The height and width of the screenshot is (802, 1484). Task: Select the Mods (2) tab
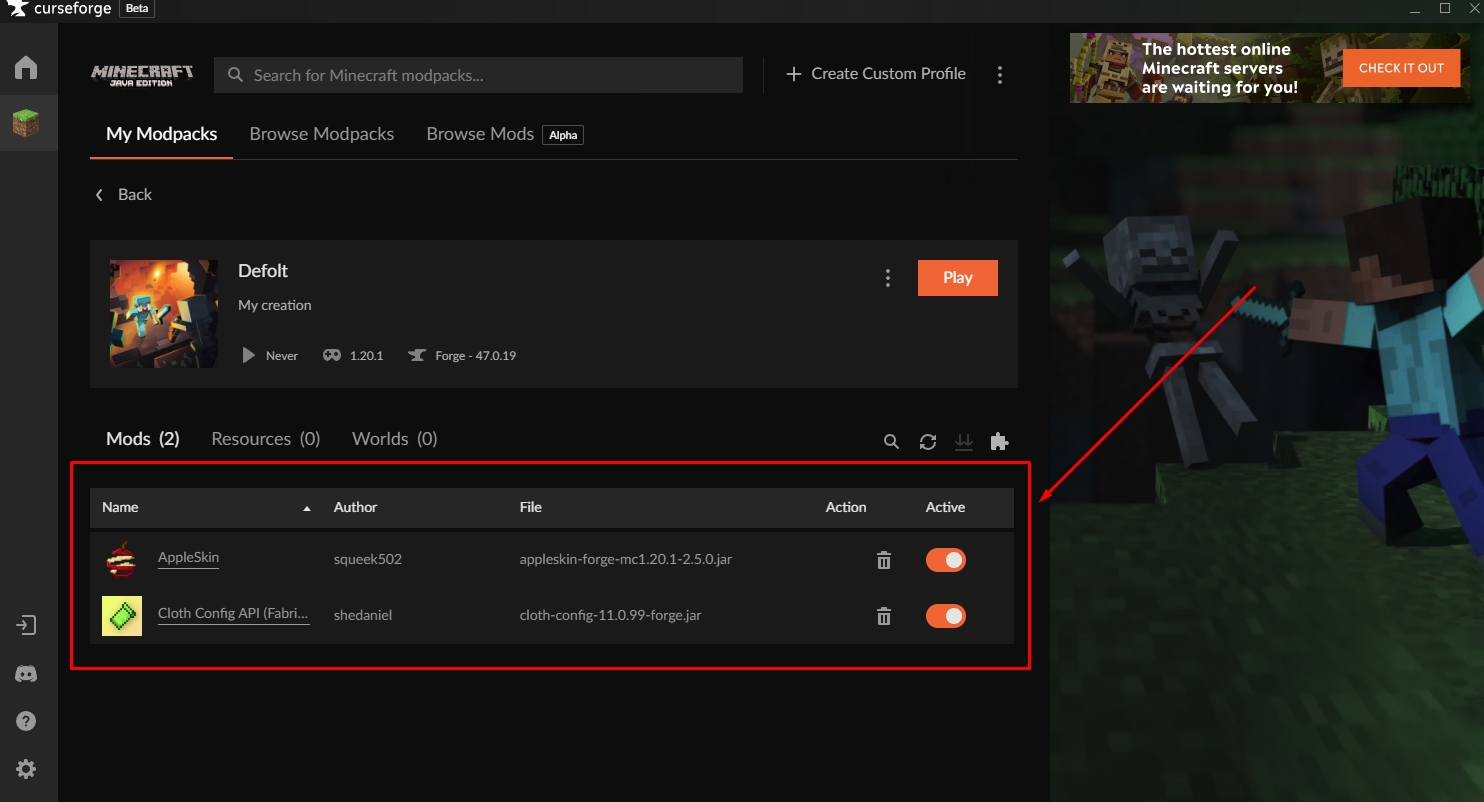coord(143,439)
